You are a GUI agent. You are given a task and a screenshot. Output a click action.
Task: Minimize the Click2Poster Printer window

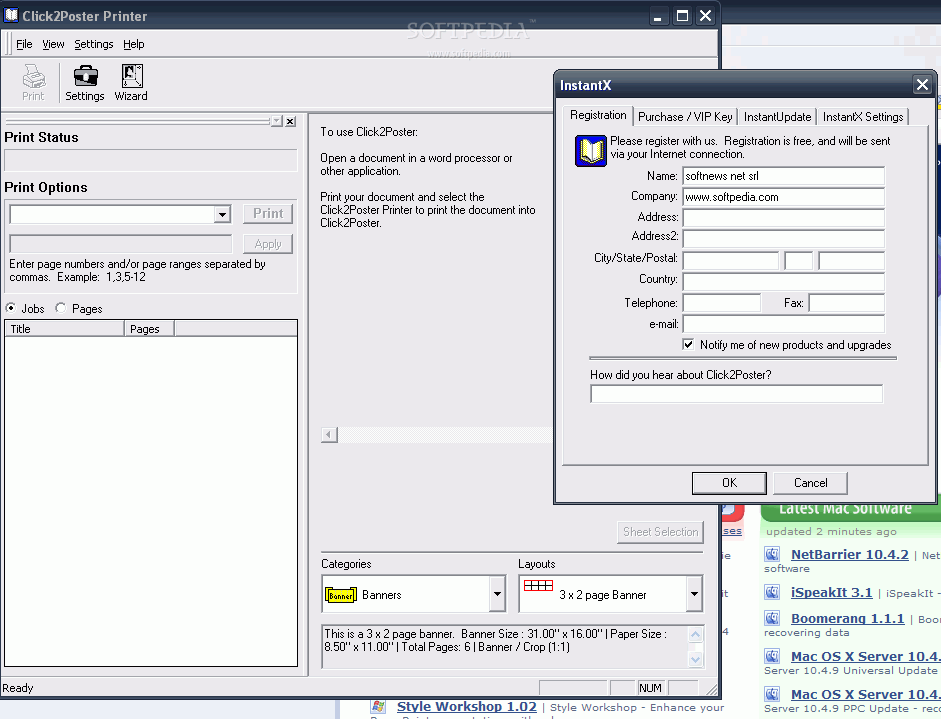point(658,16)
